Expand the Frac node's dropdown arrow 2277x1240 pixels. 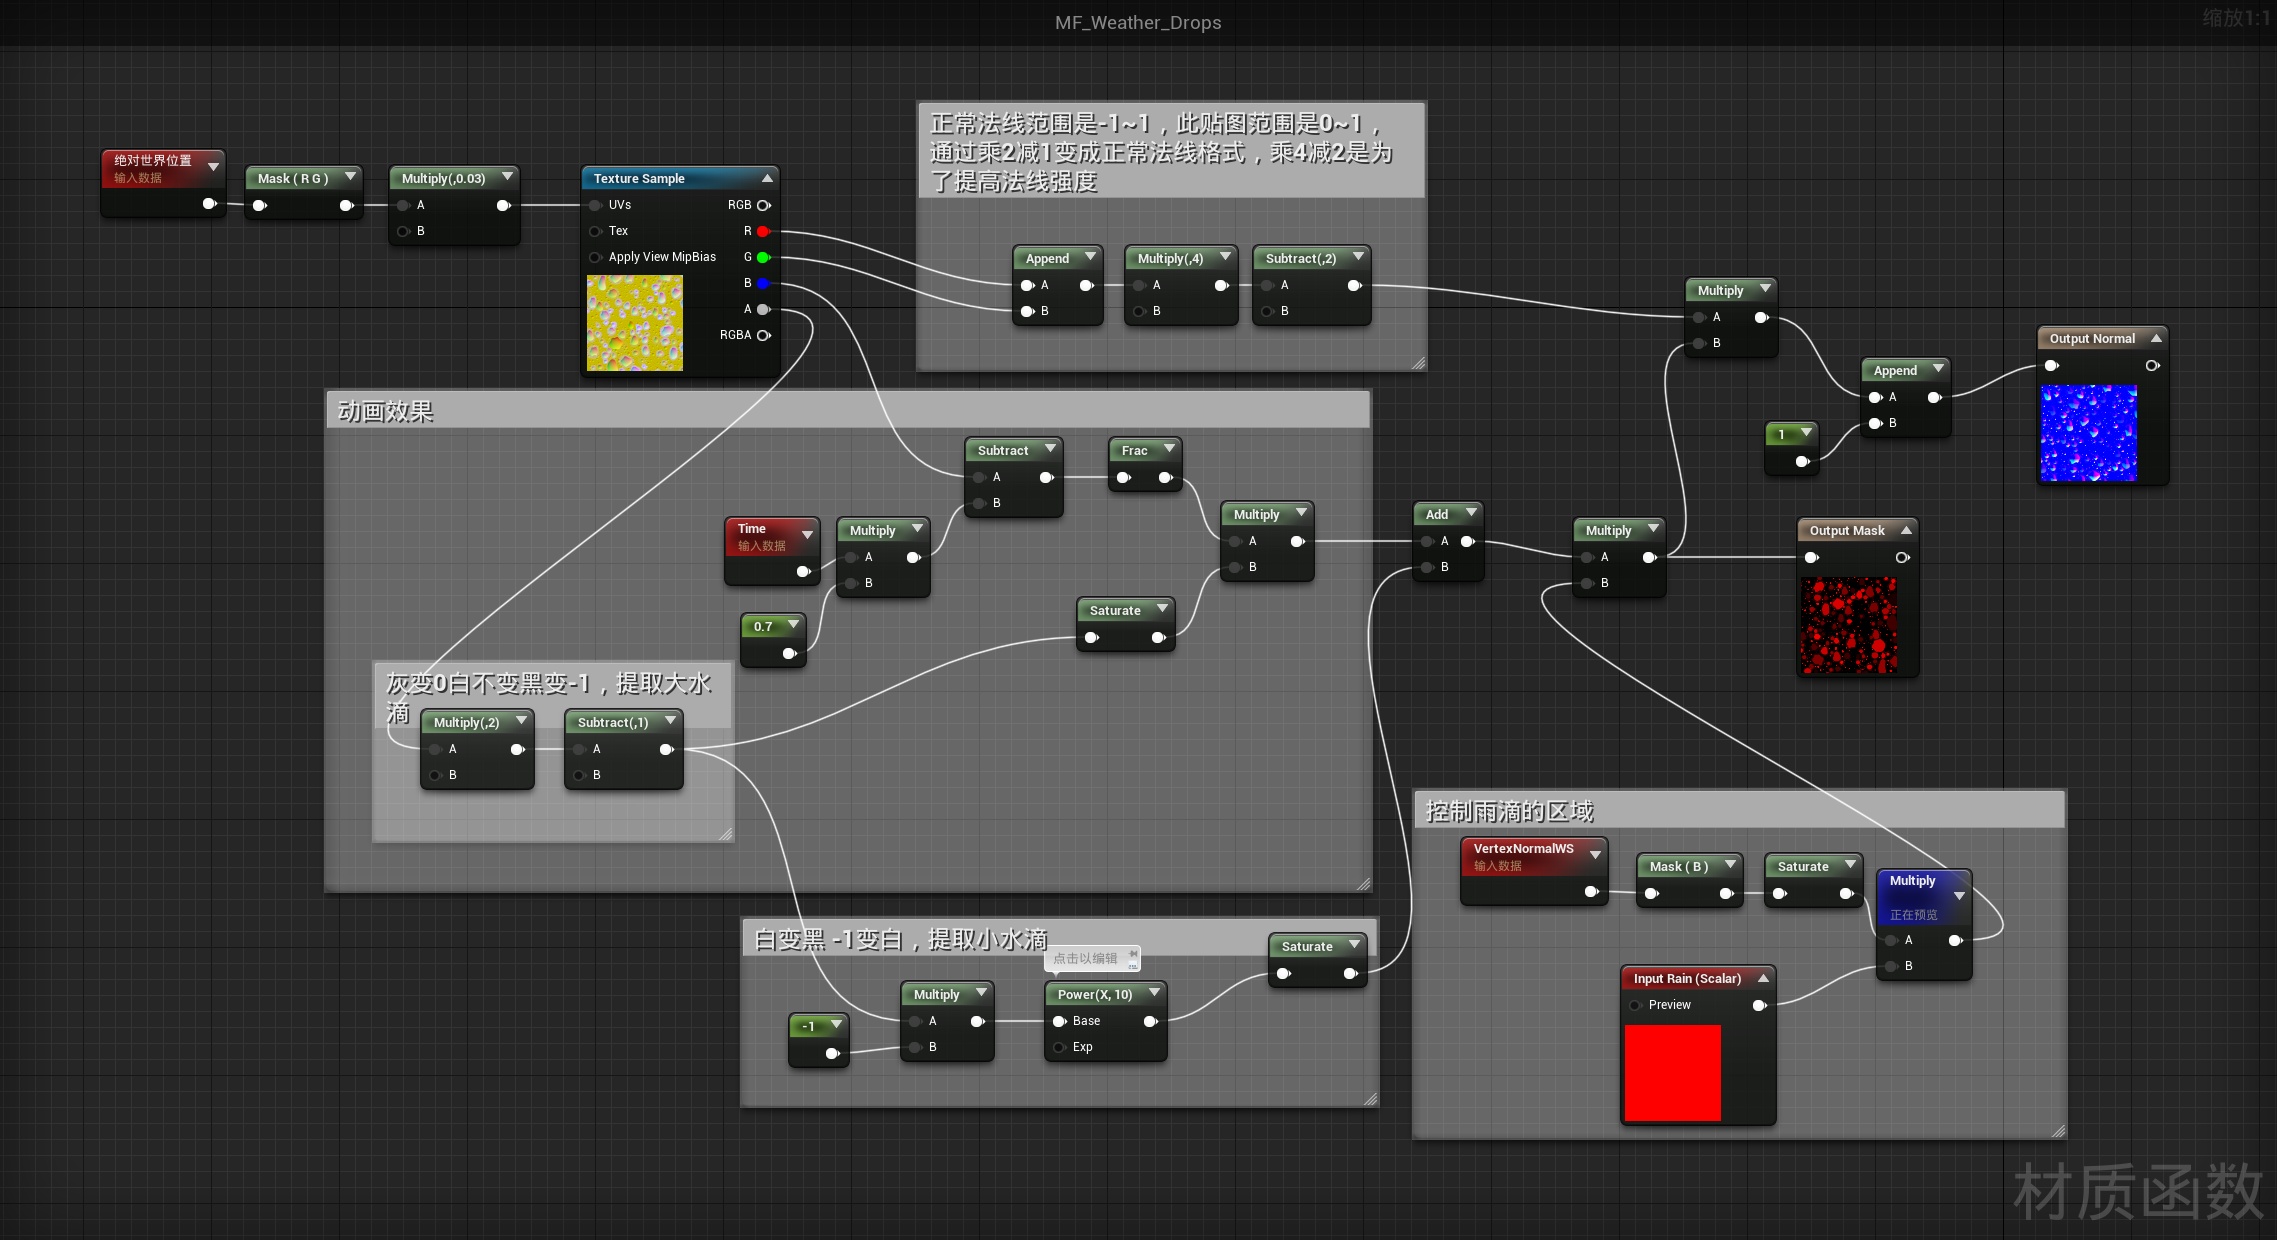[x=1169, y=449]
